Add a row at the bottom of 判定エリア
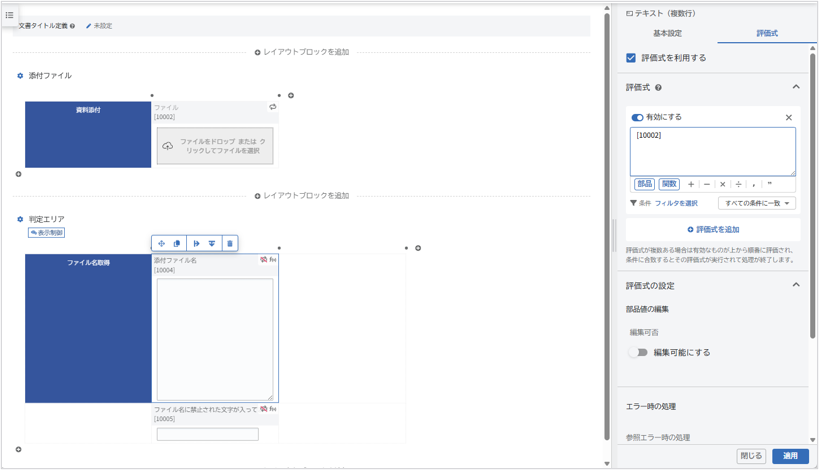 (18, 449)
